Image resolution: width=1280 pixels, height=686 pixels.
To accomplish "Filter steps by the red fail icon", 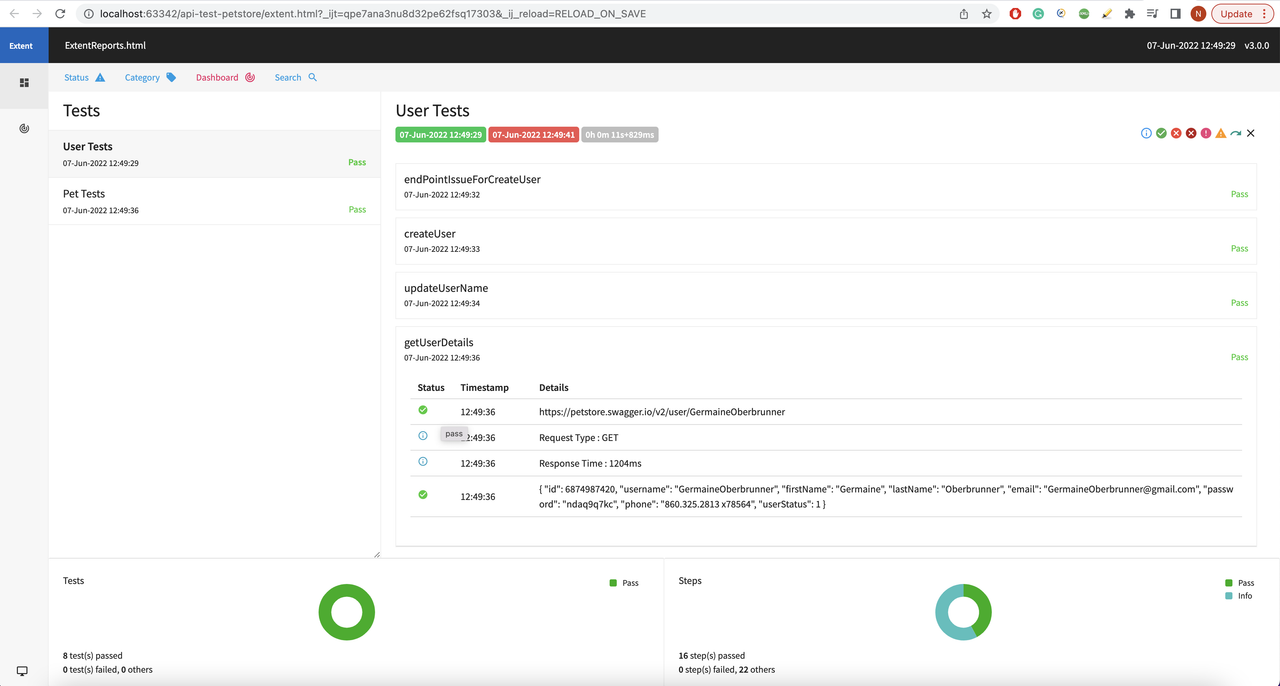I will (1176, 133).
